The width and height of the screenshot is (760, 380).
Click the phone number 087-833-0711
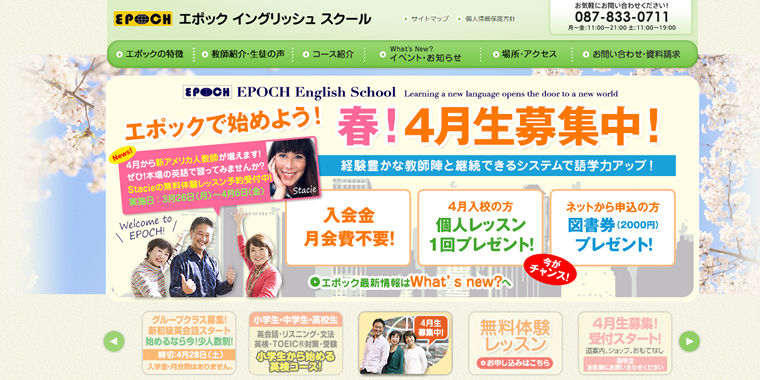(x=621, y=17)
